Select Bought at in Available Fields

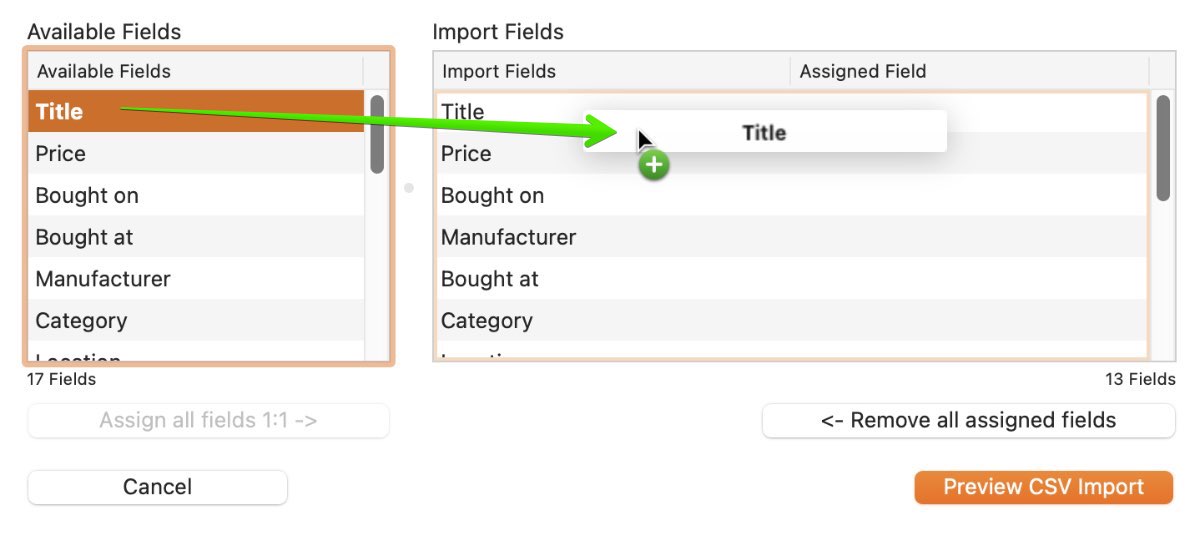point(196,237)
